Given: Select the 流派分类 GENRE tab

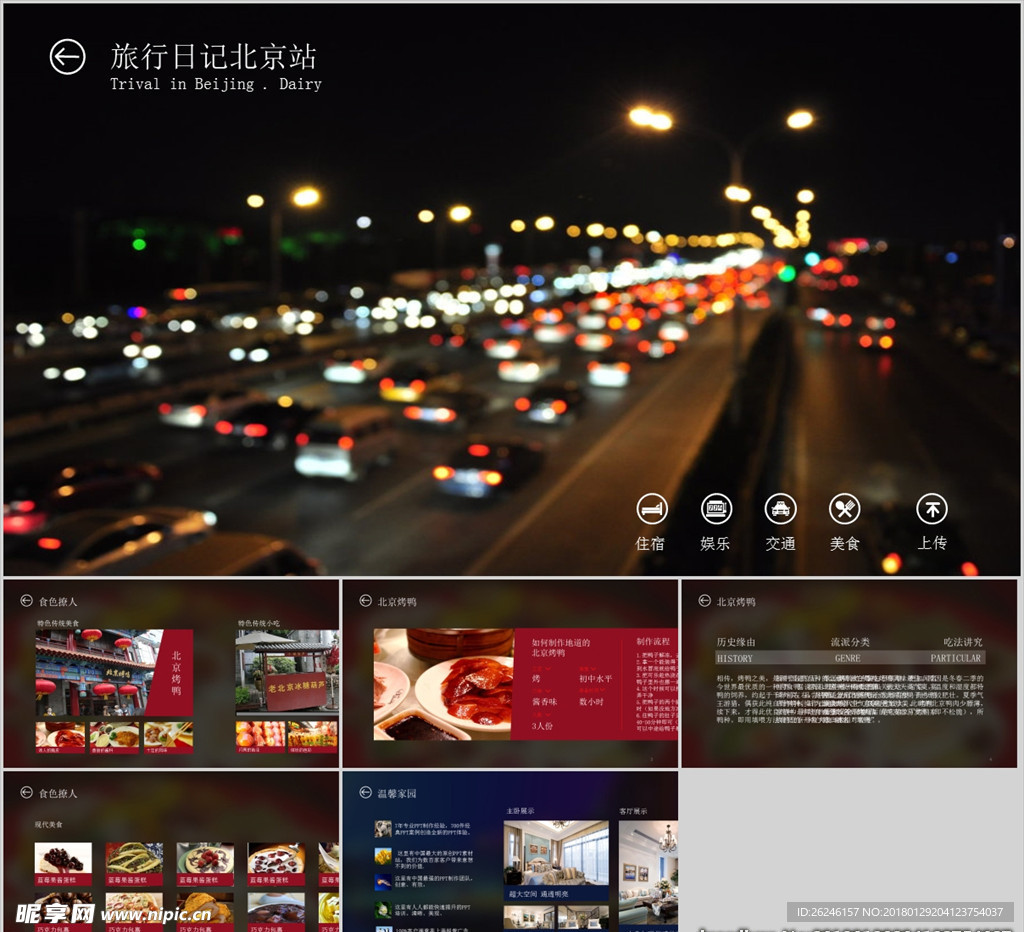Looking at the screenshot, I should pyautogui.click(x=849, y=650).
